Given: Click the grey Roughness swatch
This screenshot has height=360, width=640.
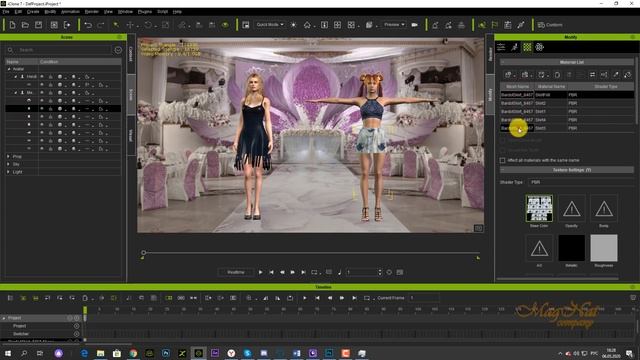Looking at the screenshot, I should pyautogui.click(x=604, y=248).
